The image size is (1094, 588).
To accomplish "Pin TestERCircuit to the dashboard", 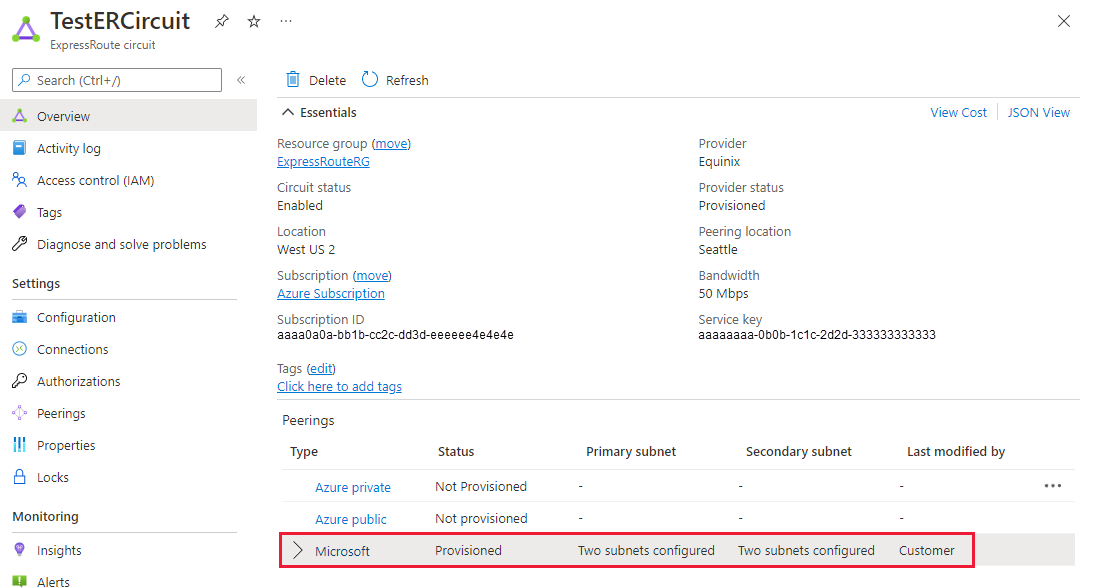I will tap(221, 21).
